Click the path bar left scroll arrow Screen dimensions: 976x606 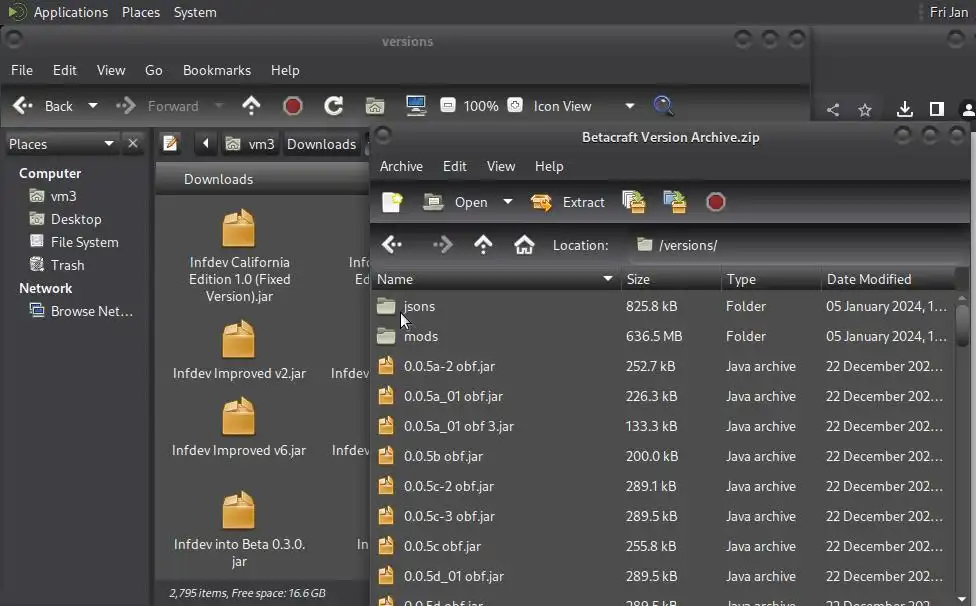click(x=205, y=144)
